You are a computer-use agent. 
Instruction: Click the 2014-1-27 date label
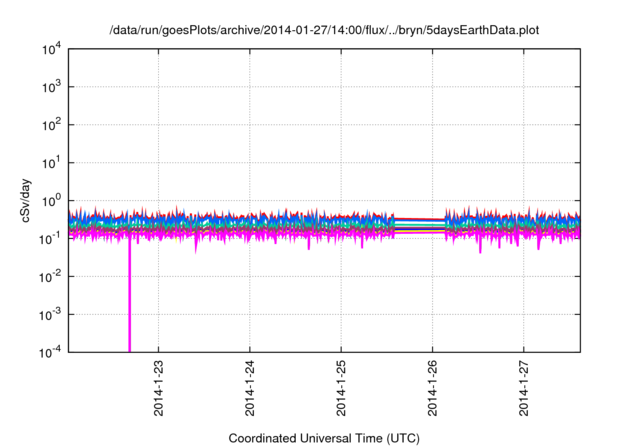pyautogui.click(x=524, y=388)
